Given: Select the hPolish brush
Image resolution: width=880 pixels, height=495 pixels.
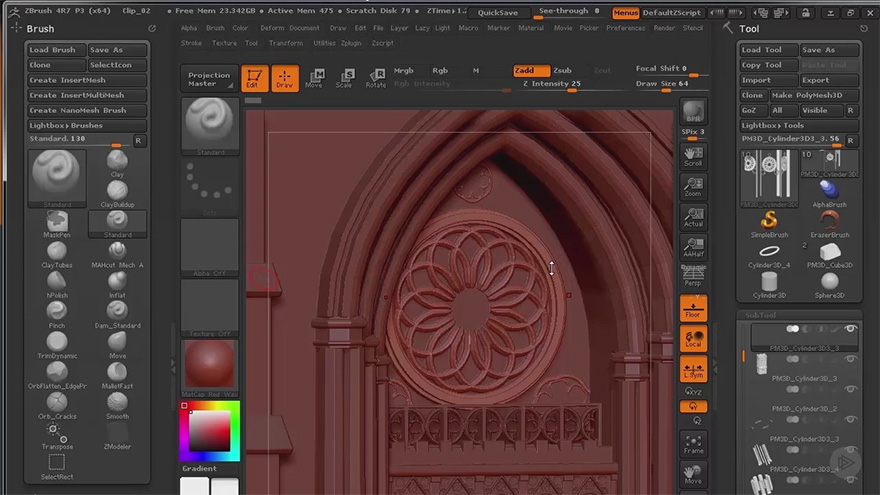Looking at the screenshot, I should point(57,285).
